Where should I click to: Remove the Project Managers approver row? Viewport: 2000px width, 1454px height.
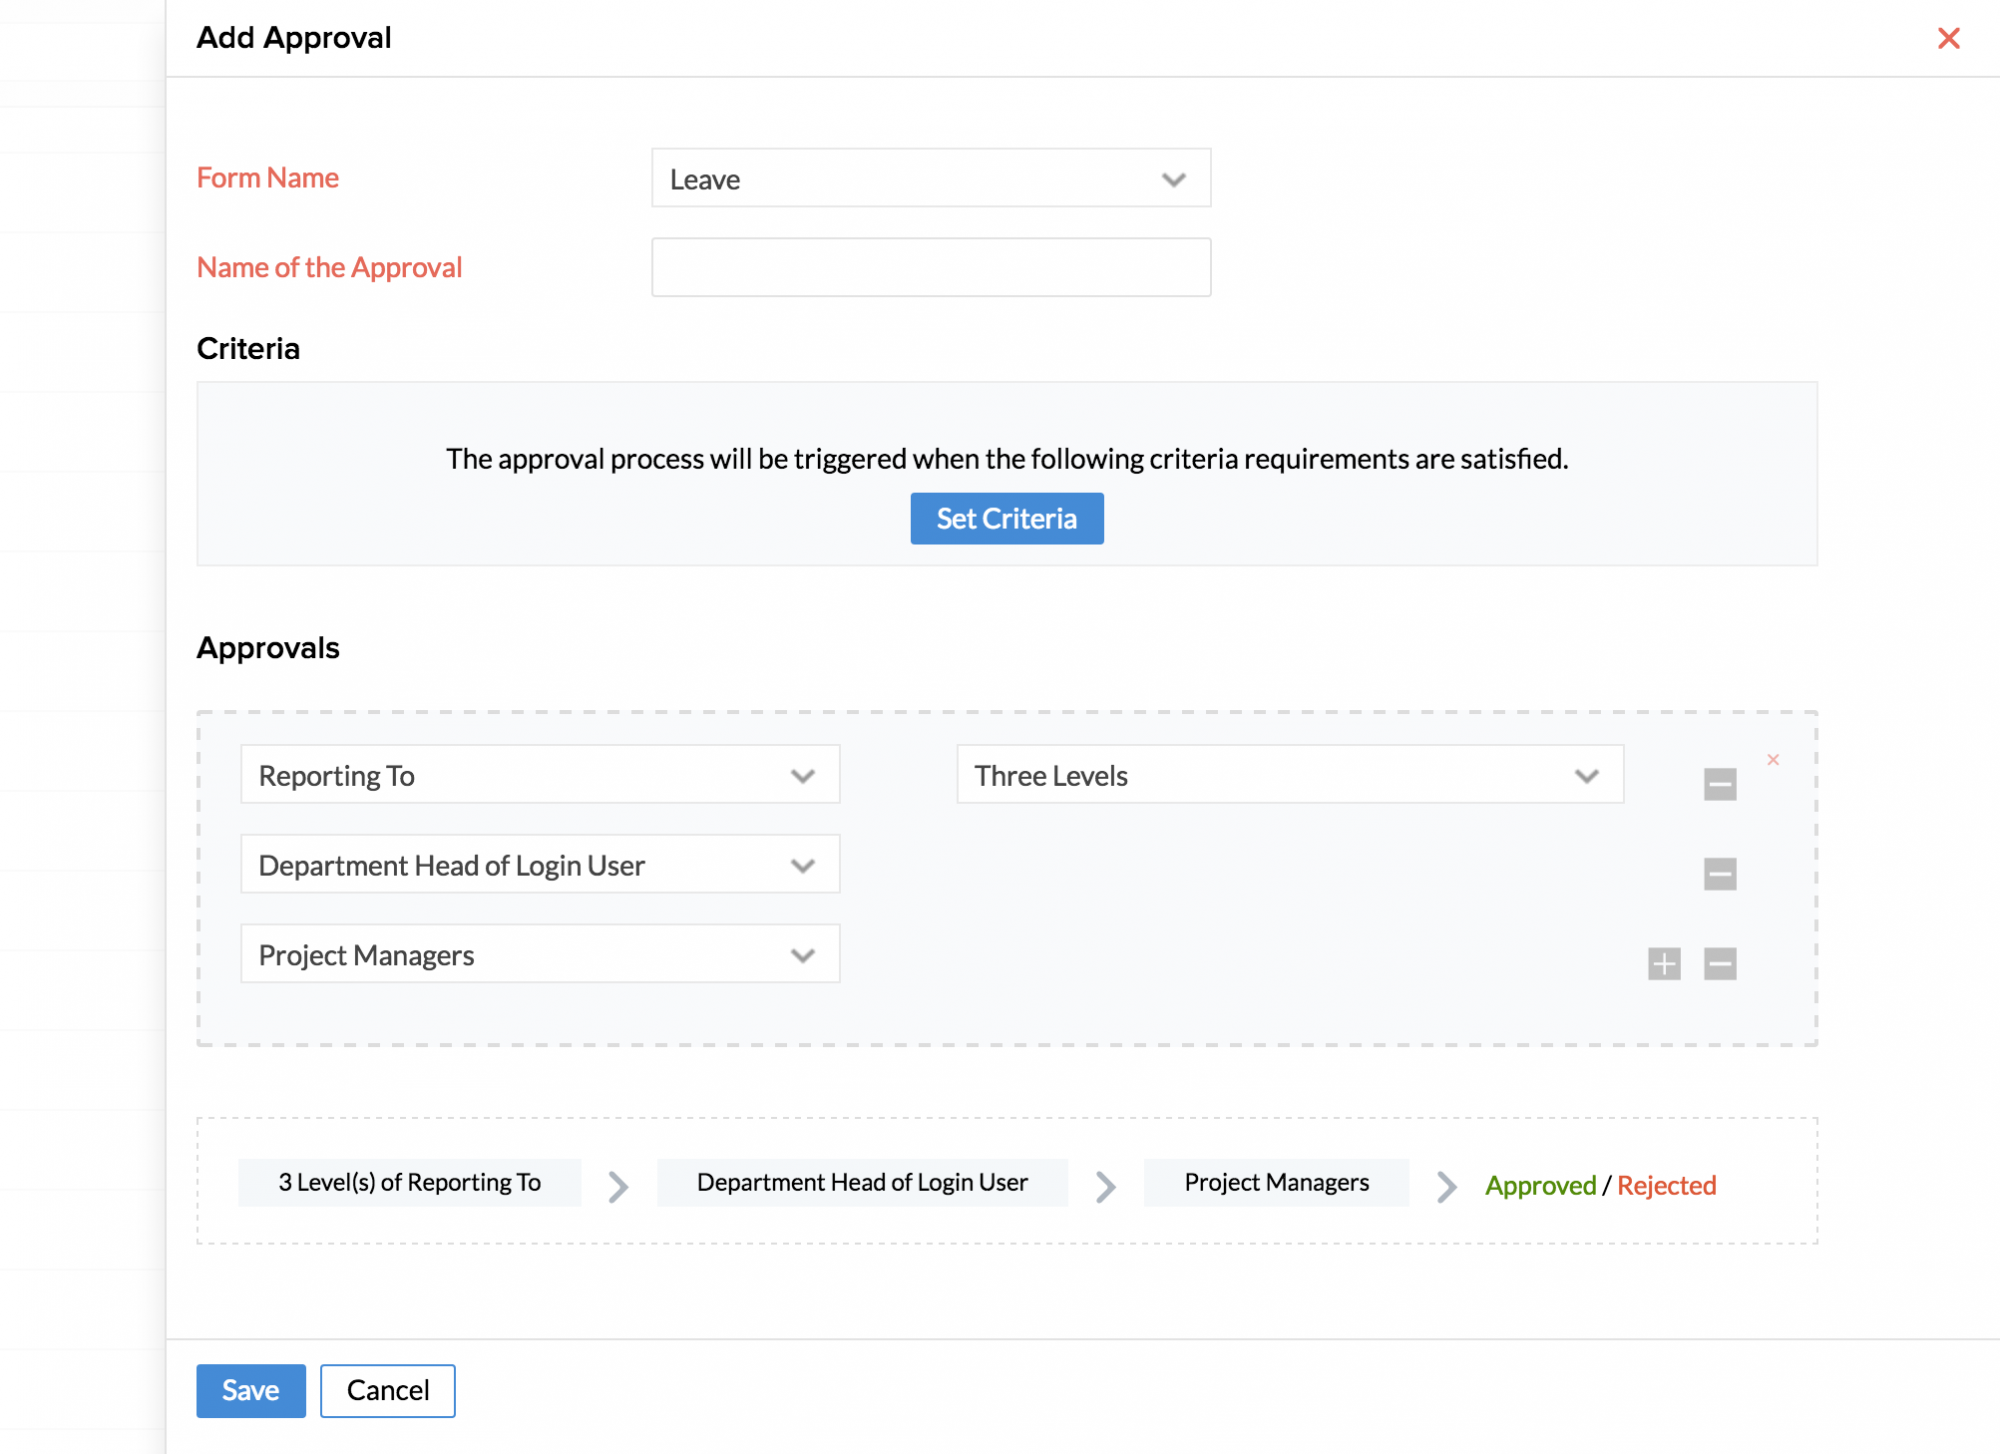[1719, 964]
